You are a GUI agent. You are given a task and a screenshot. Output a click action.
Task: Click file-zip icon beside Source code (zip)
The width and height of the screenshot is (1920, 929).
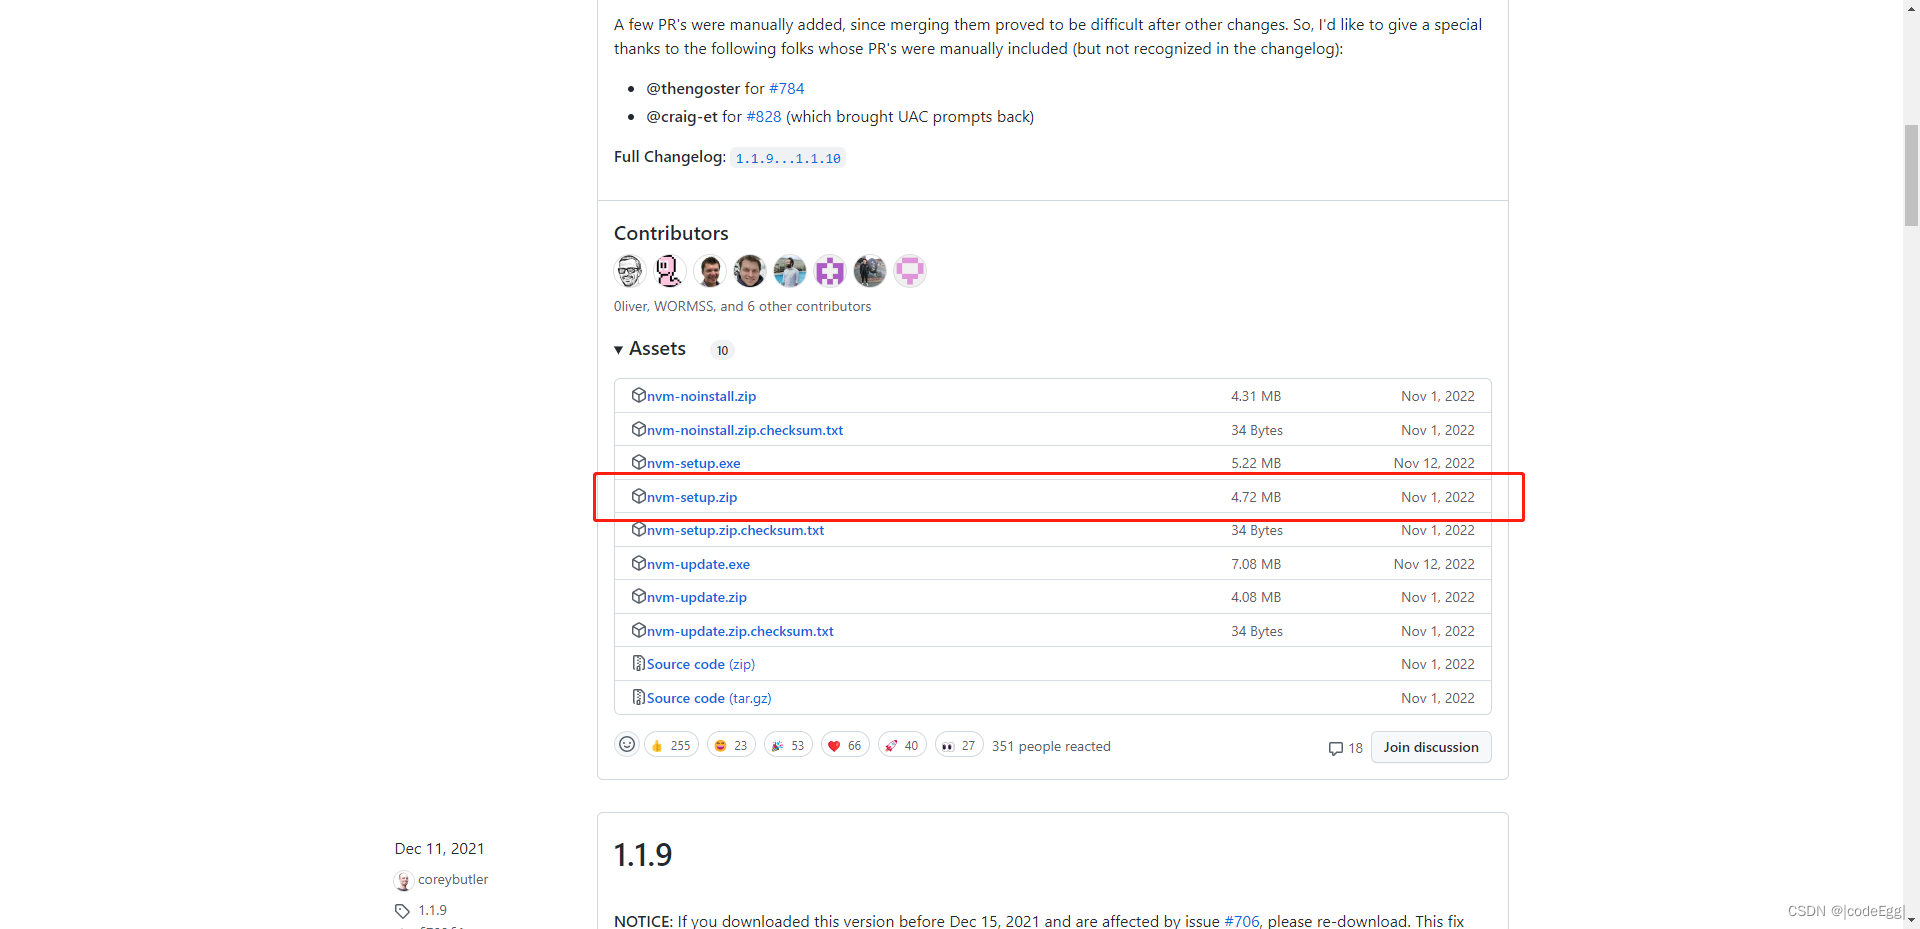(x=638, y=663)
